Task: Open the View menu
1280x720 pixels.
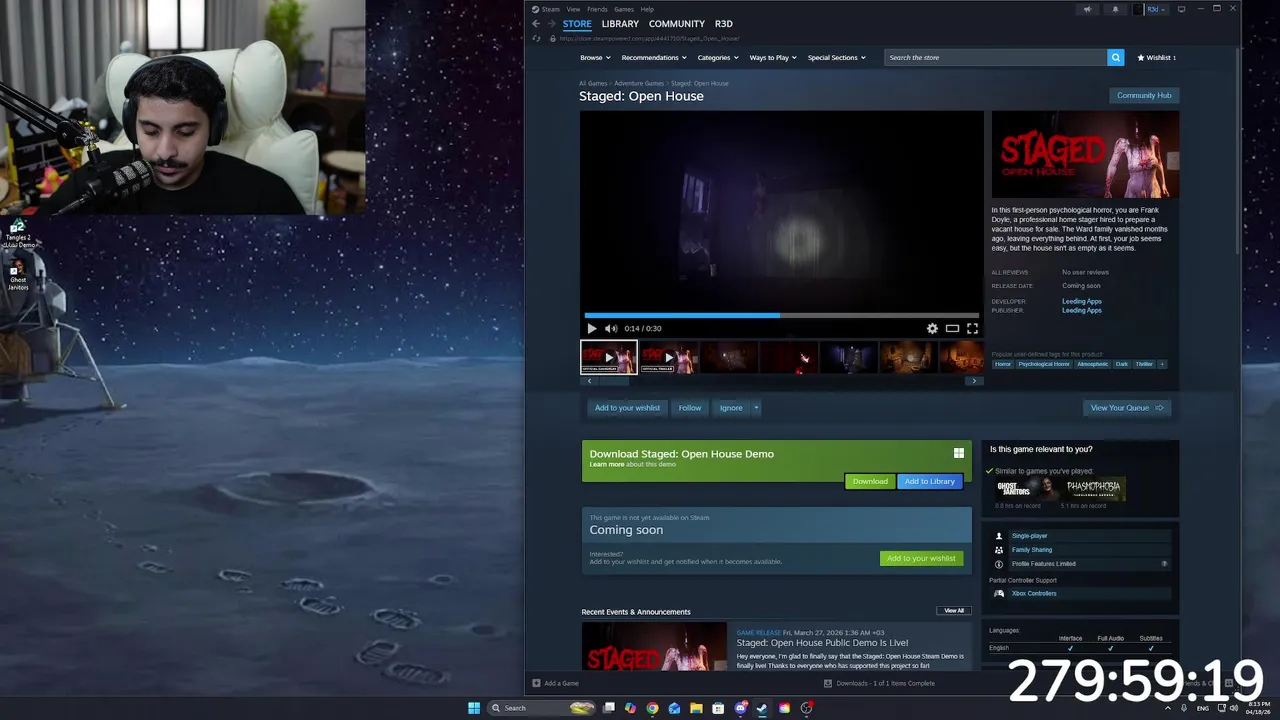Action: click(x=573, y=9)
